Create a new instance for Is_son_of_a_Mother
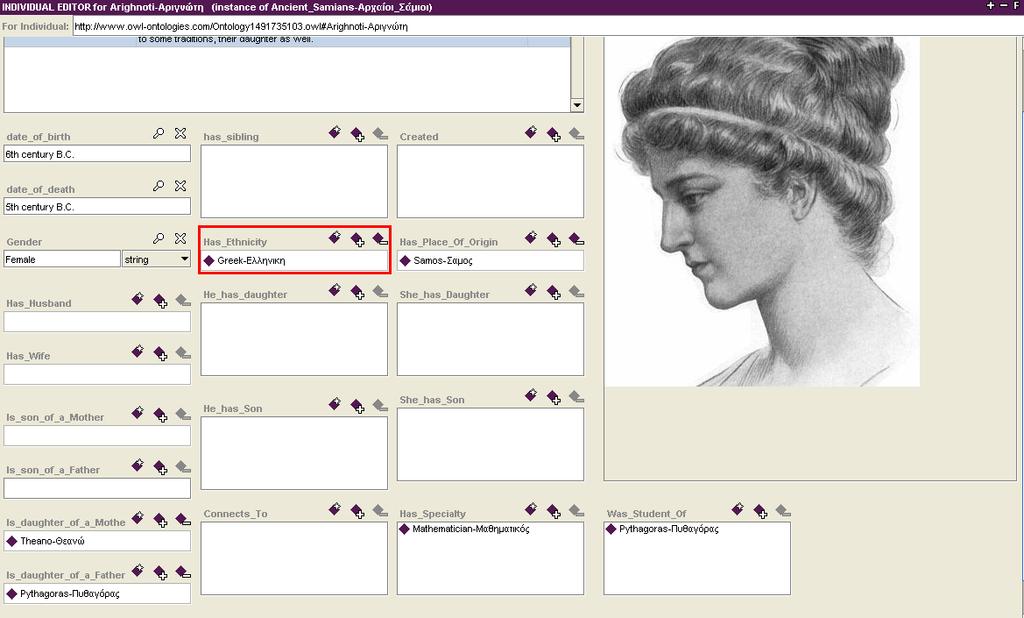 (x=137, y=412)
